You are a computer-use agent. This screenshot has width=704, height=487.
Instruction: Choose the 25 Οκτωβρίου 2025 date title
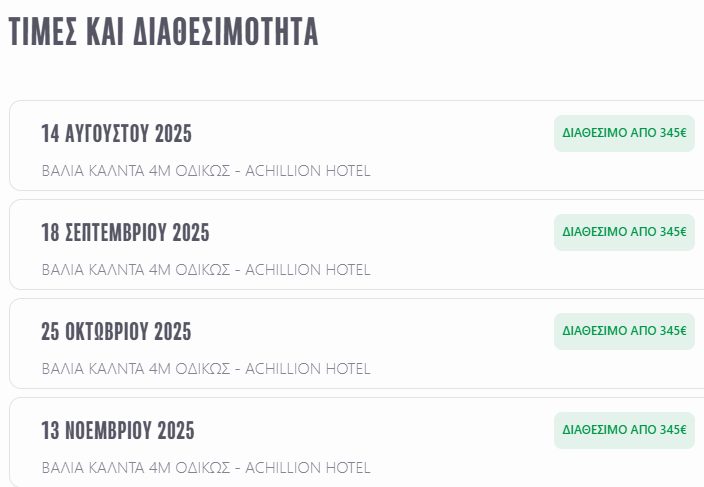point(116,332)
